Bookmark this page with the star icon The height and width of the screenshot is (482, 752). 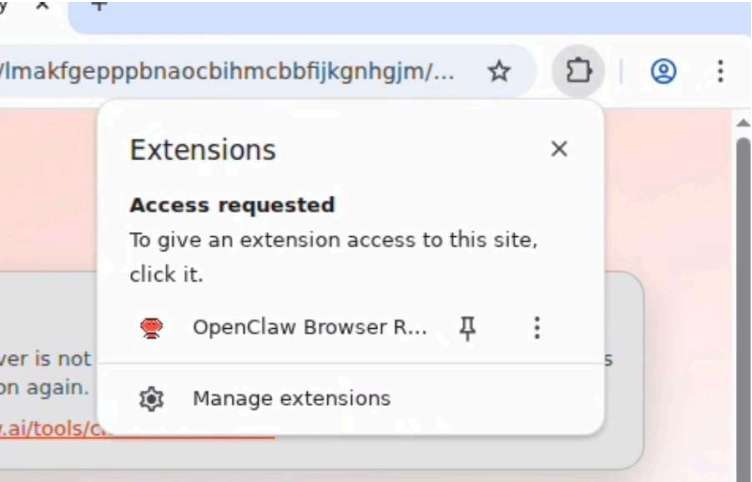[x=499, y=71]
